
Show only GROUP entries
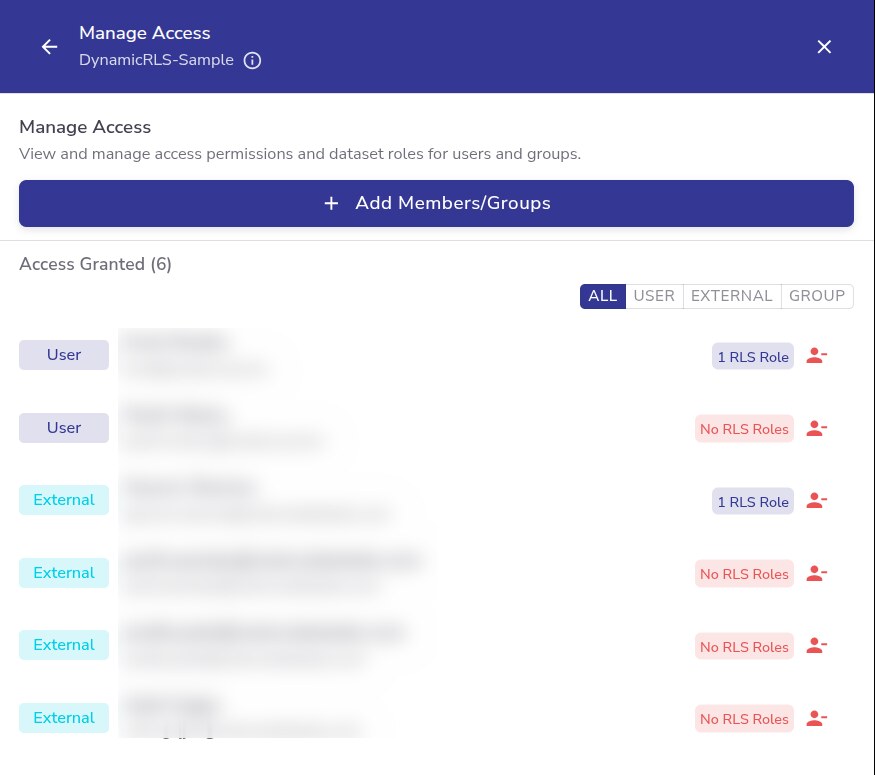pyautogui.click(x=817, y=296)
